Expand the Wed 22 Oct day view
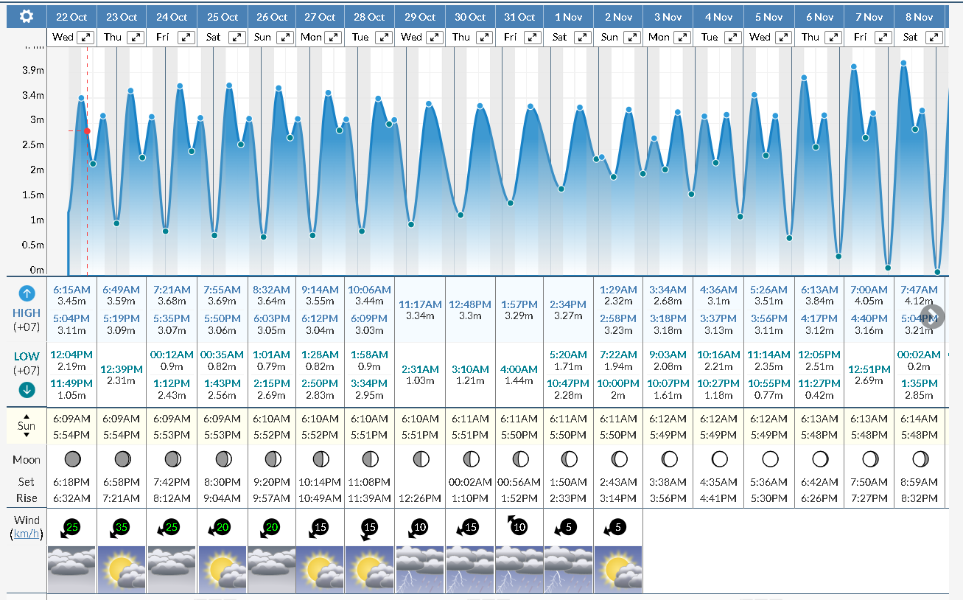963x600 pixels. (x=86, y=37)
